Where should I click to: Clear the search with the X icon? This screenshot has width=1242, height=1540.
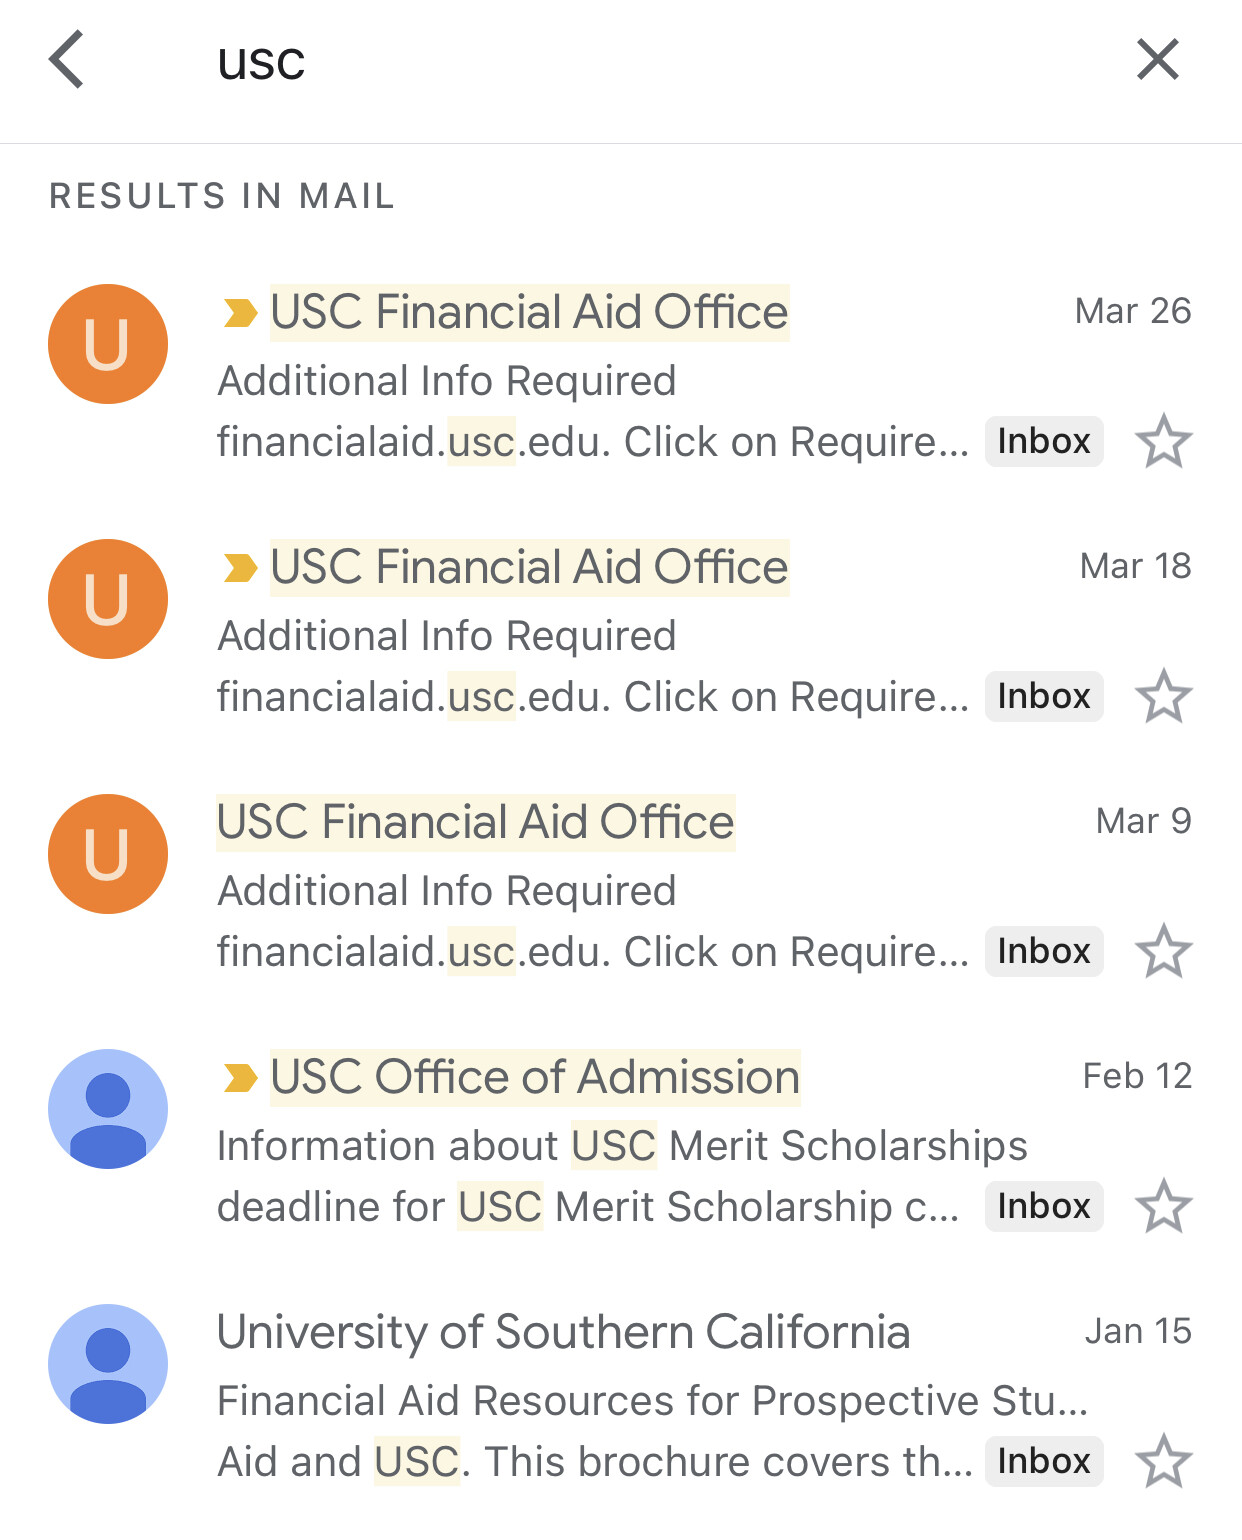(x=1158, y=59)
